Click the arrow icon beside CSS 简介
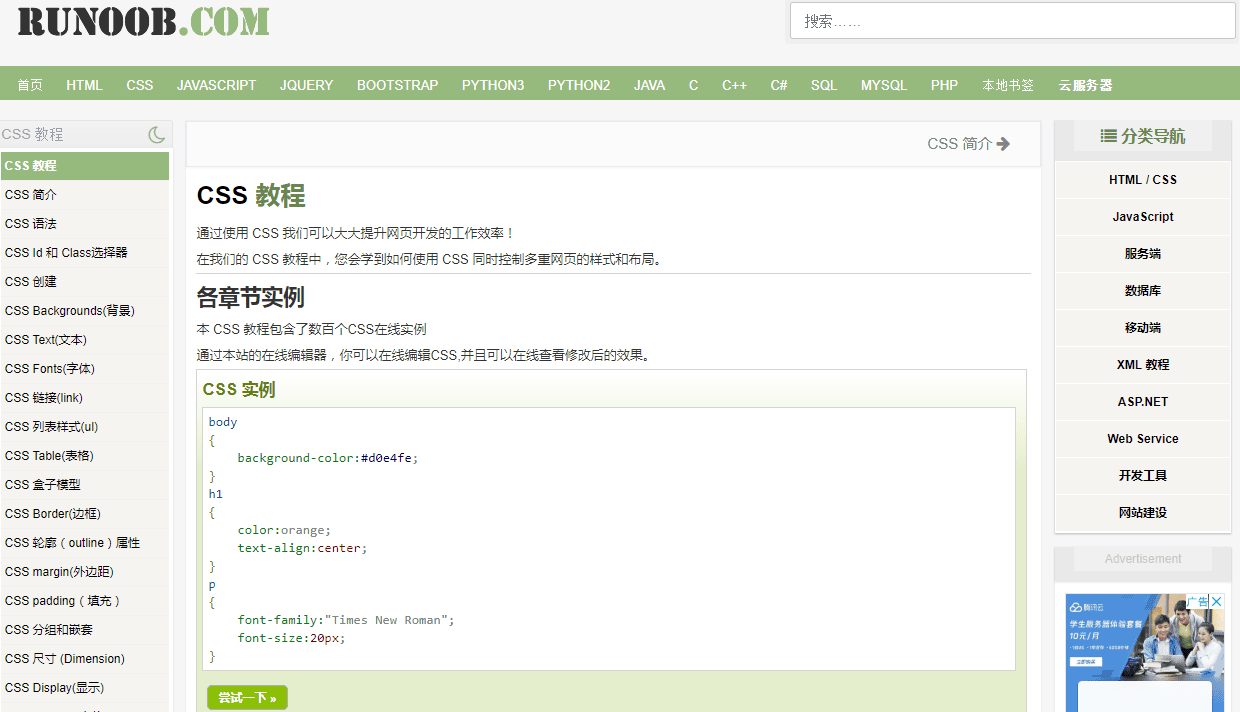Screen dimensions: 1240x712 1003,144
